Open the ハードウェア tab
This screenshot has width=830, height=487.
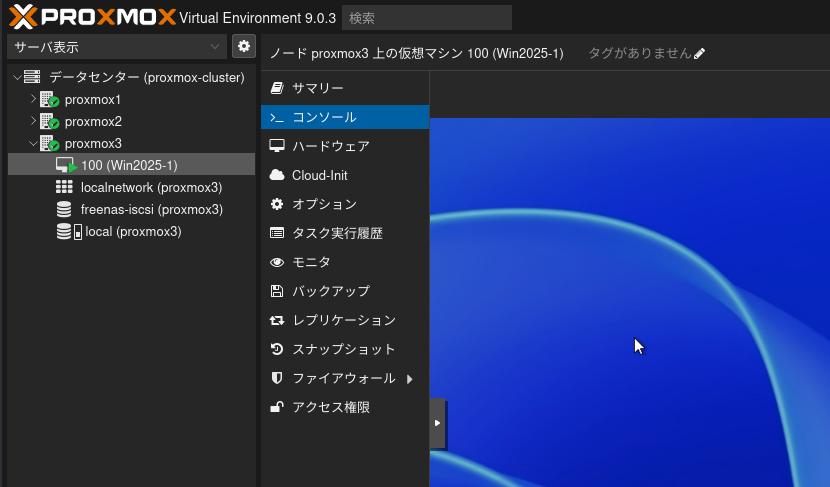(345, 146)
